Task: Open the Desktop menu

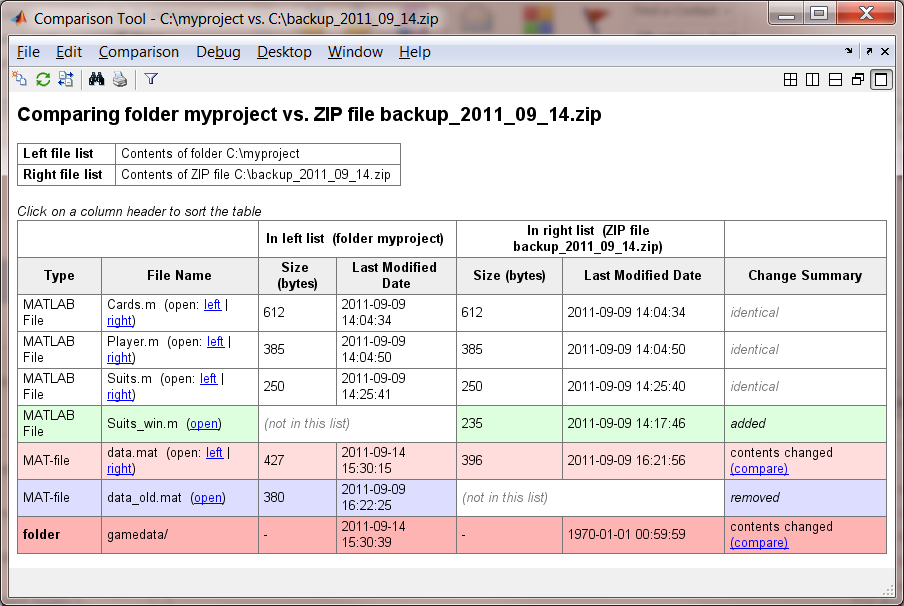Action: [x=284, y=52]
